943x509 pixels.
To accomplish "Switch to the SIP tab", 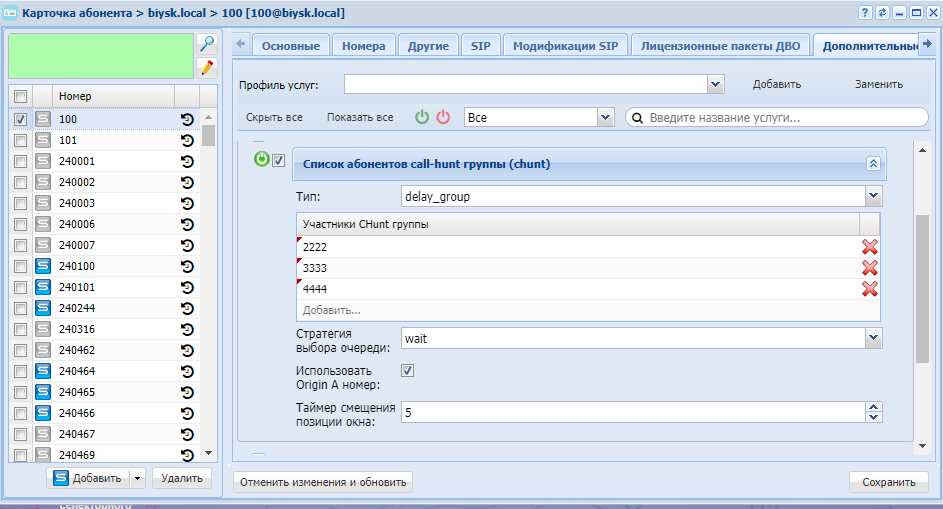I will (480, 46).
